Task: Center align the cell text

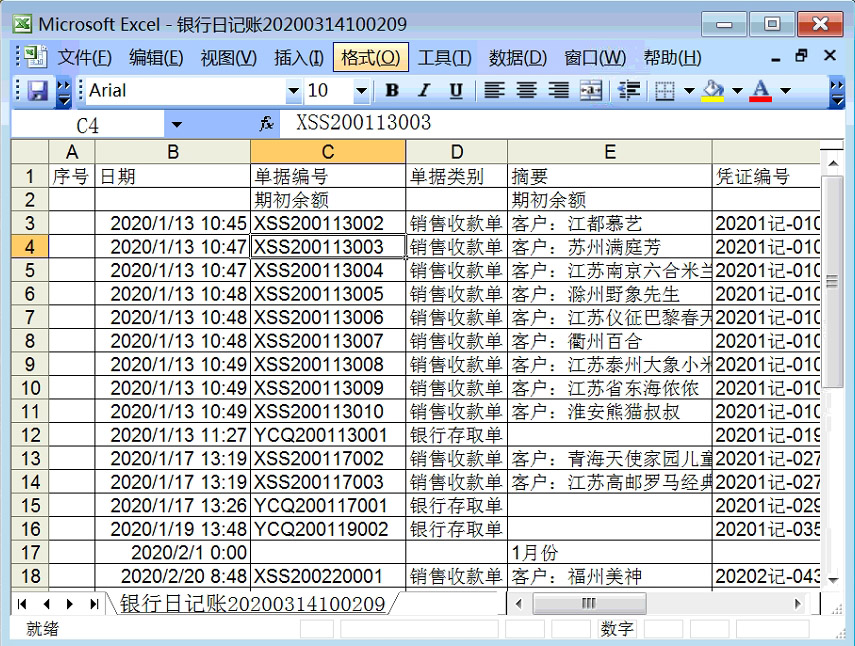Action: [526, 91]
